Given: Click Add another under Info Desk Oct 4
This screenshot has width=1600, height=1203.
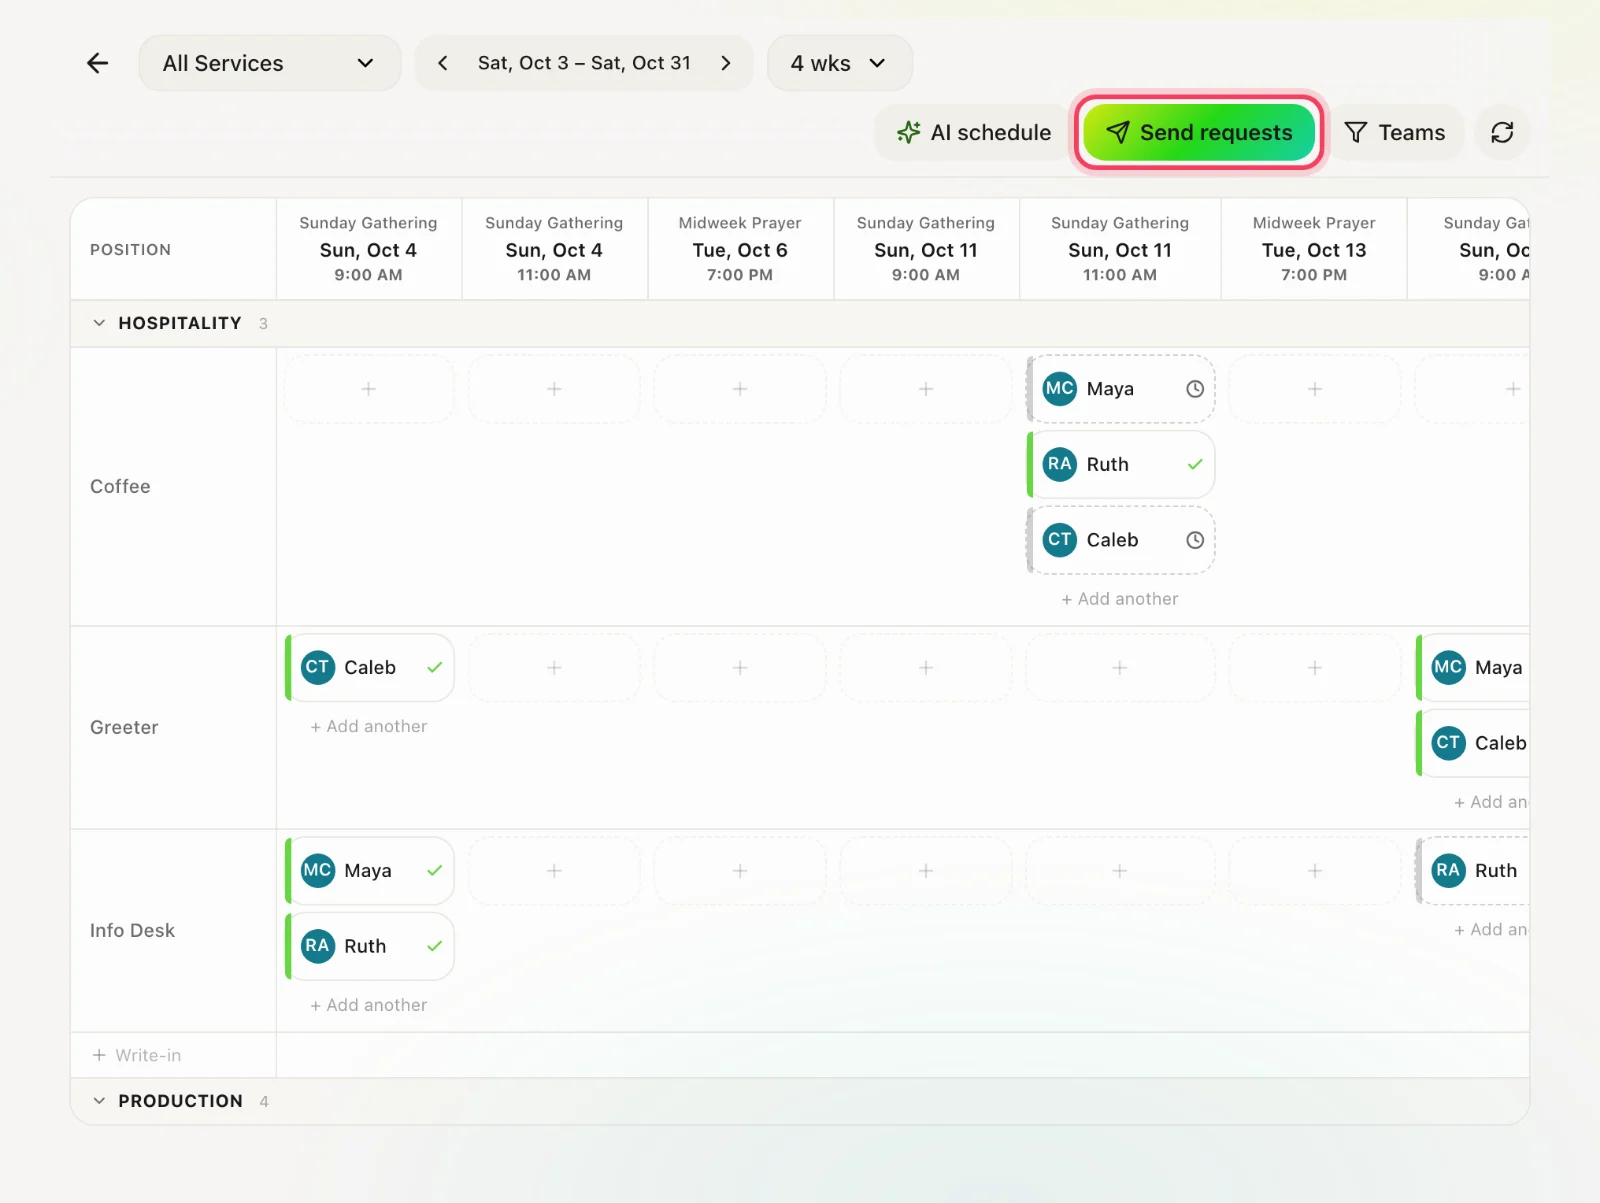Looking at the screenshot, I should tap(369, 1005).
